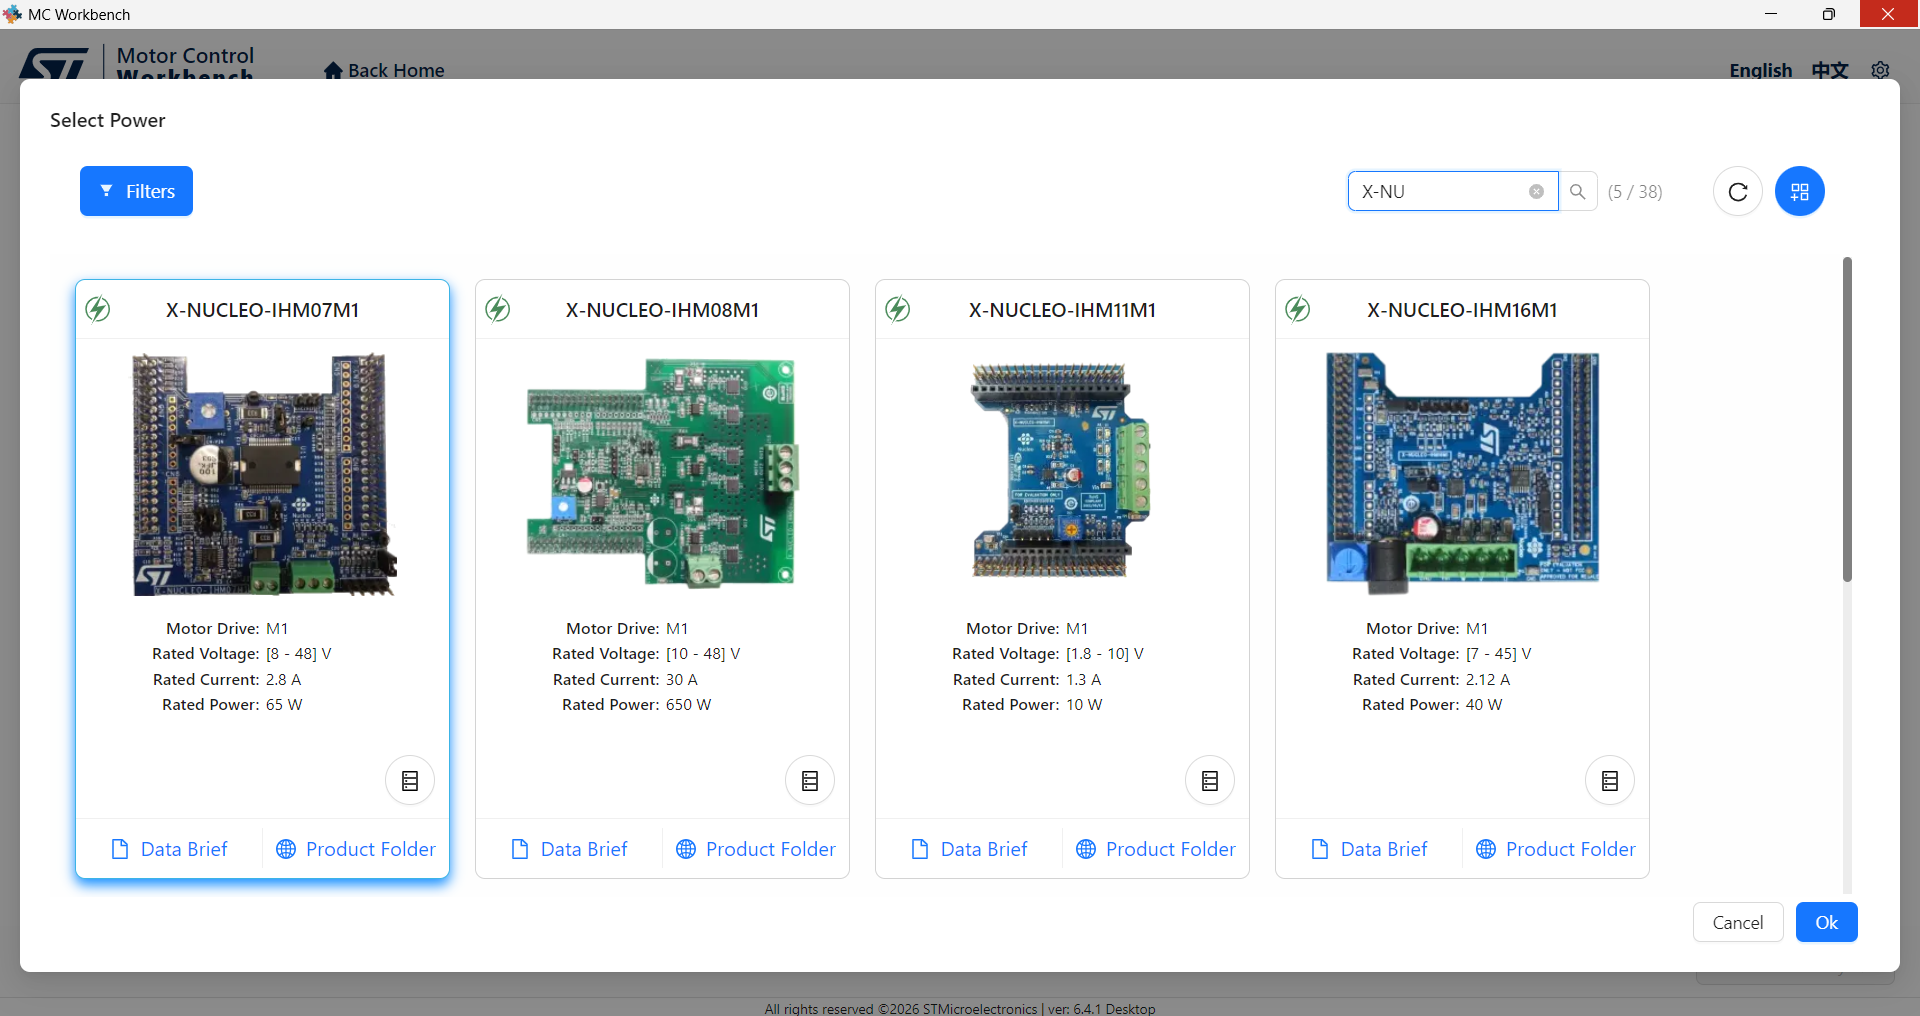Click the "Select Power" dialog heading
This screenshot has height=1016, width=1920.
click(x=108, y=120)
